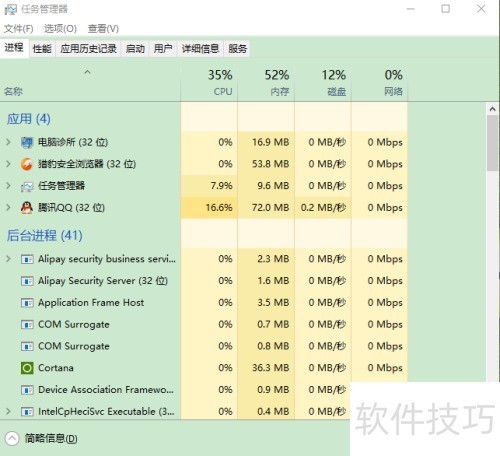This screenshot has width=500, height=456.
Task: Click the 简略信息(D) link
Action: coord(51,439)
